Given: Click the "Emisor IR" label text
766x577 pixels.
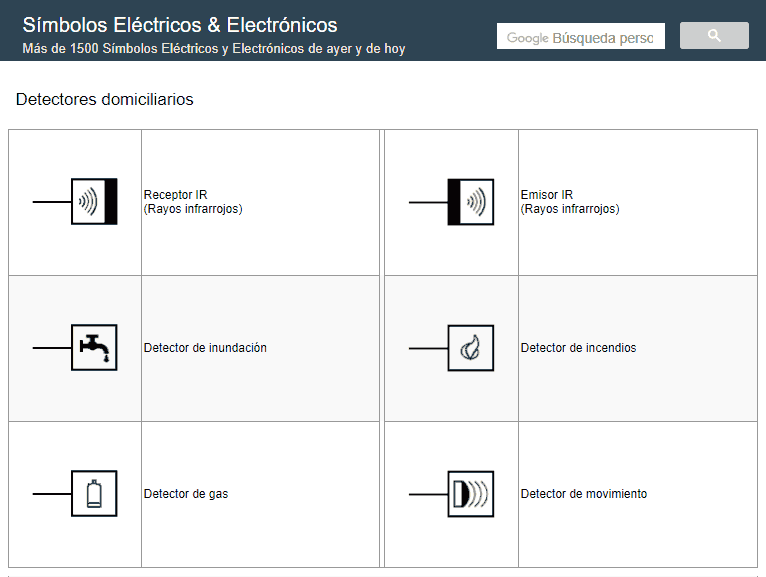Looking at the screenshot, I should (x=547, y=195).
